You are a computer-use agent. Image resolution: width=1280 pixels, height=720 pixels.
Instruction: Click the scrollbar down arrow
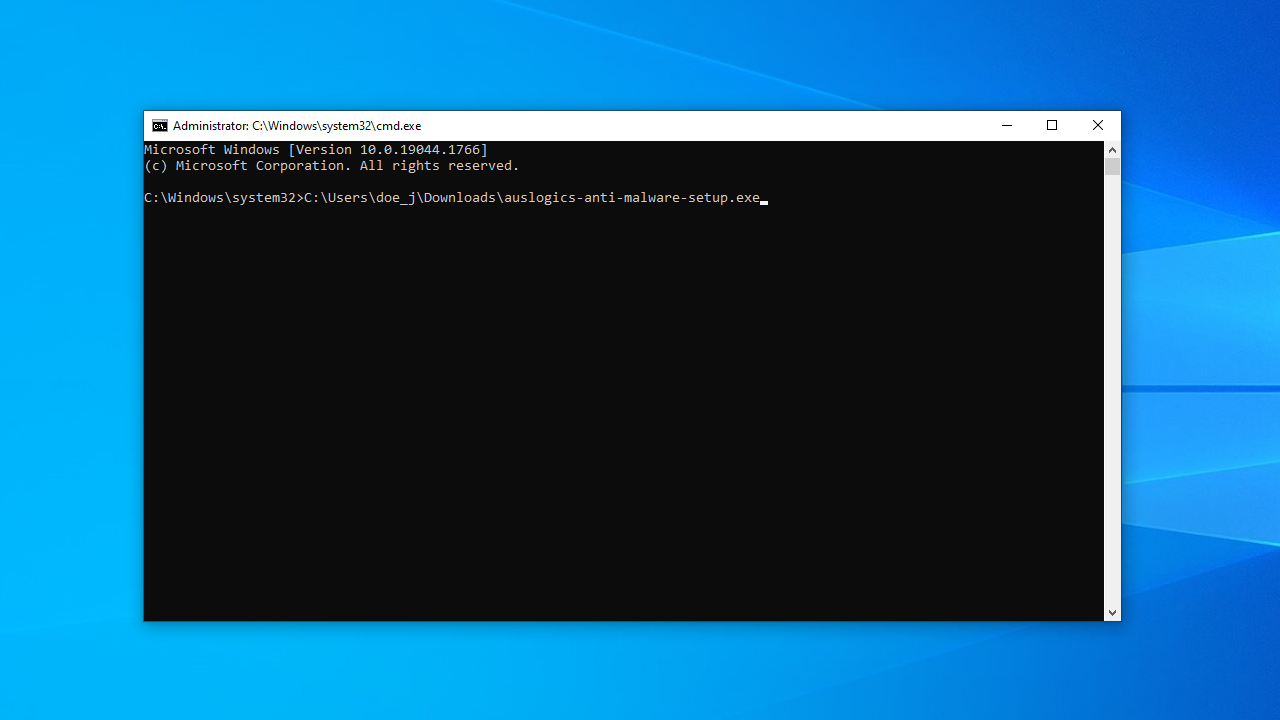pos(1112,612)
